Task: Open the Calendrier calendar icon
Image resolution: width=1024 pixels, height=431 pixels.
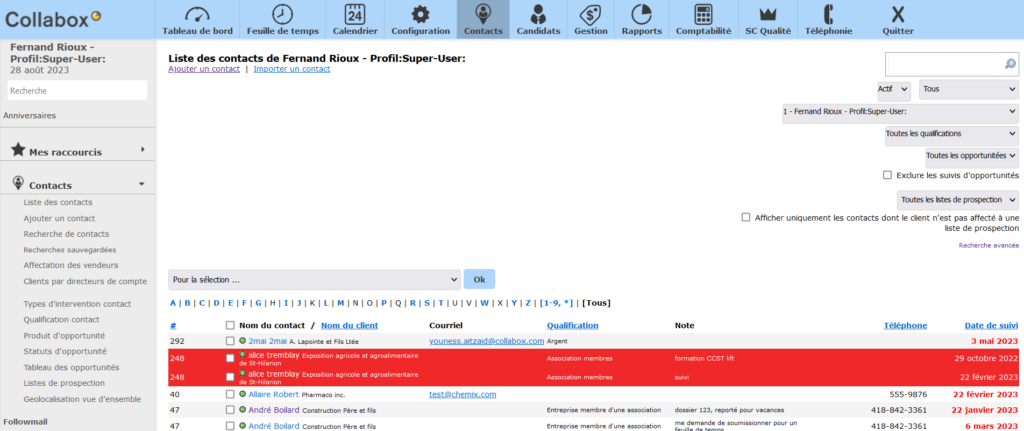Action: pos(355,15)
